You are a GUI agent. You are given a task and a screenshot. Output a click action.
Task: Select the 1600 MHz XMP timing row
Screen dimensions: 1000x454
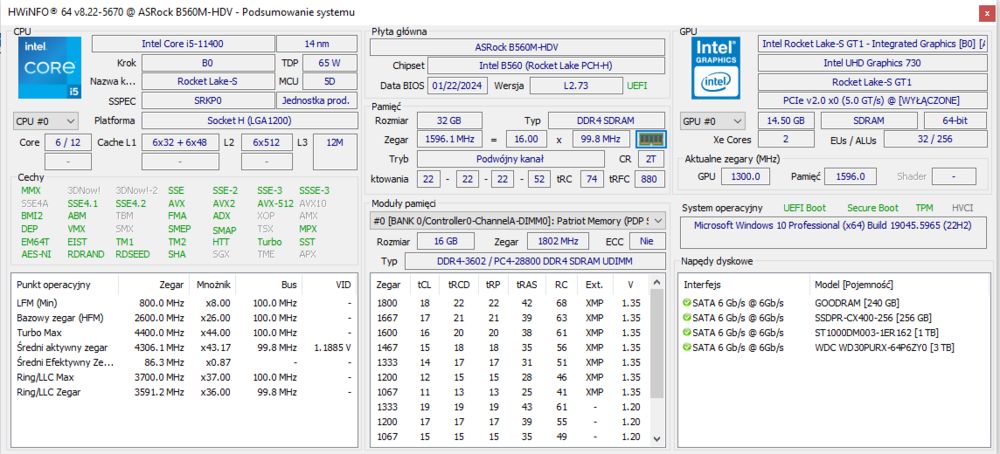coord(509,333)
